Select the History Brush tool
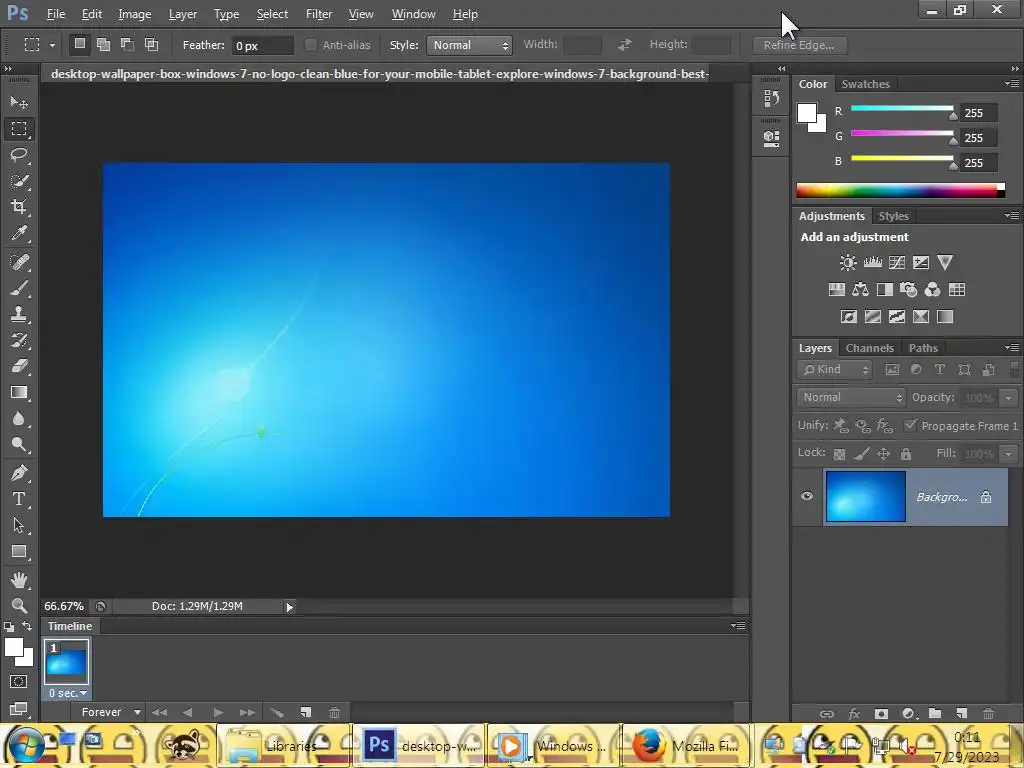The image size is (1024, 768). point(19,340)
